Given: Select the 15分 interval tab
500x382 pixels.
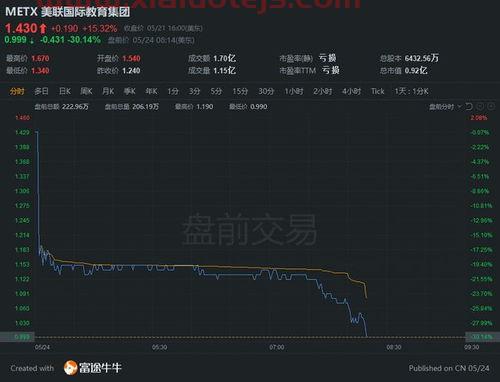Looking at the screenshot, I should tap(240, 91).
